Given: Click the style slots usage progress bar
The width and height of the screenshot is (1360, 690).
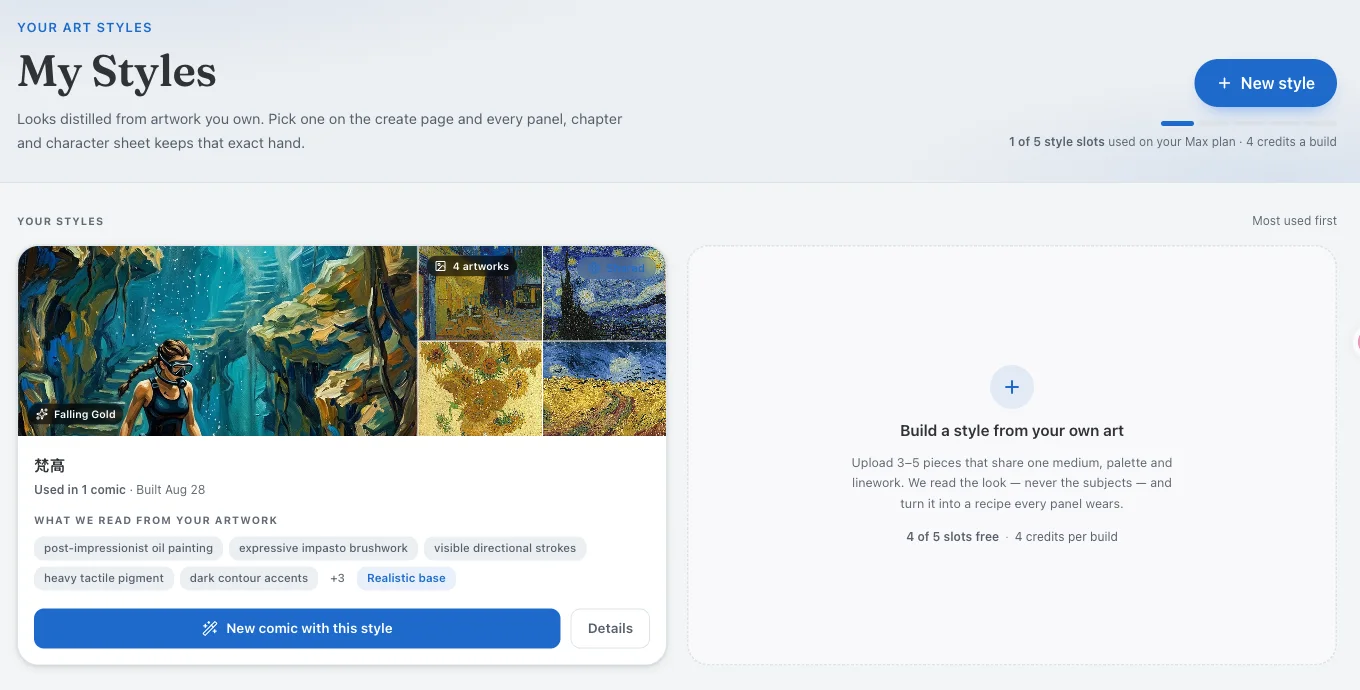Looking at the screenshot, I should tap(1249, 123).
